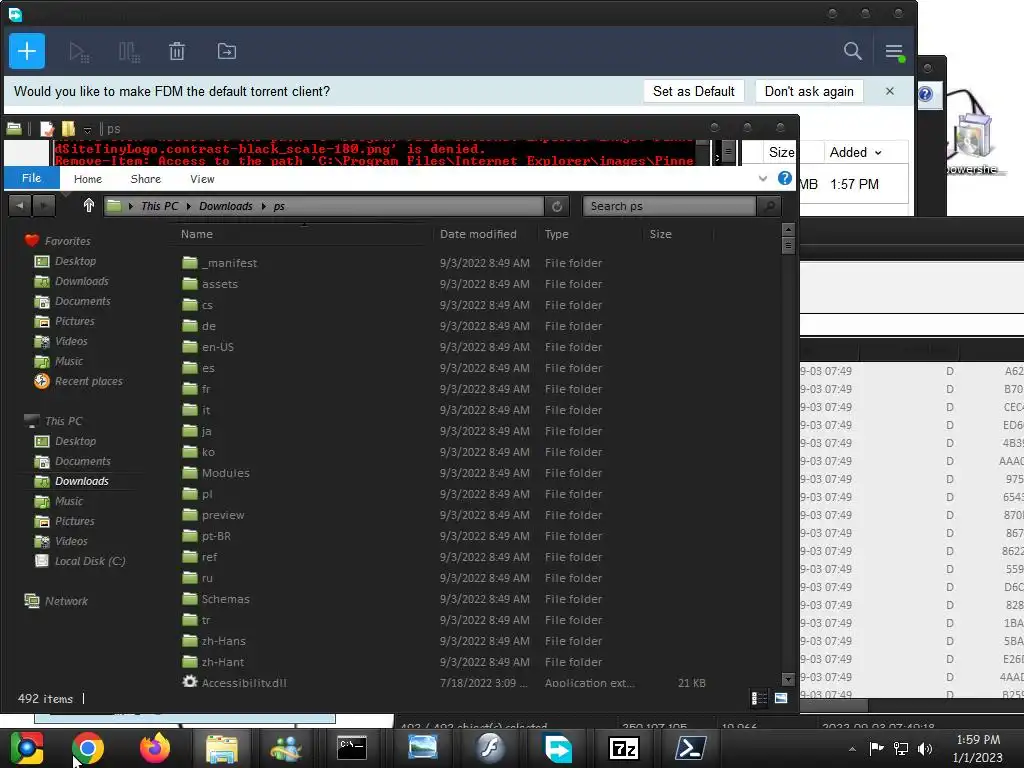Open File Explorer taskbar icon
1024x768 pixels.
(221, 748)
